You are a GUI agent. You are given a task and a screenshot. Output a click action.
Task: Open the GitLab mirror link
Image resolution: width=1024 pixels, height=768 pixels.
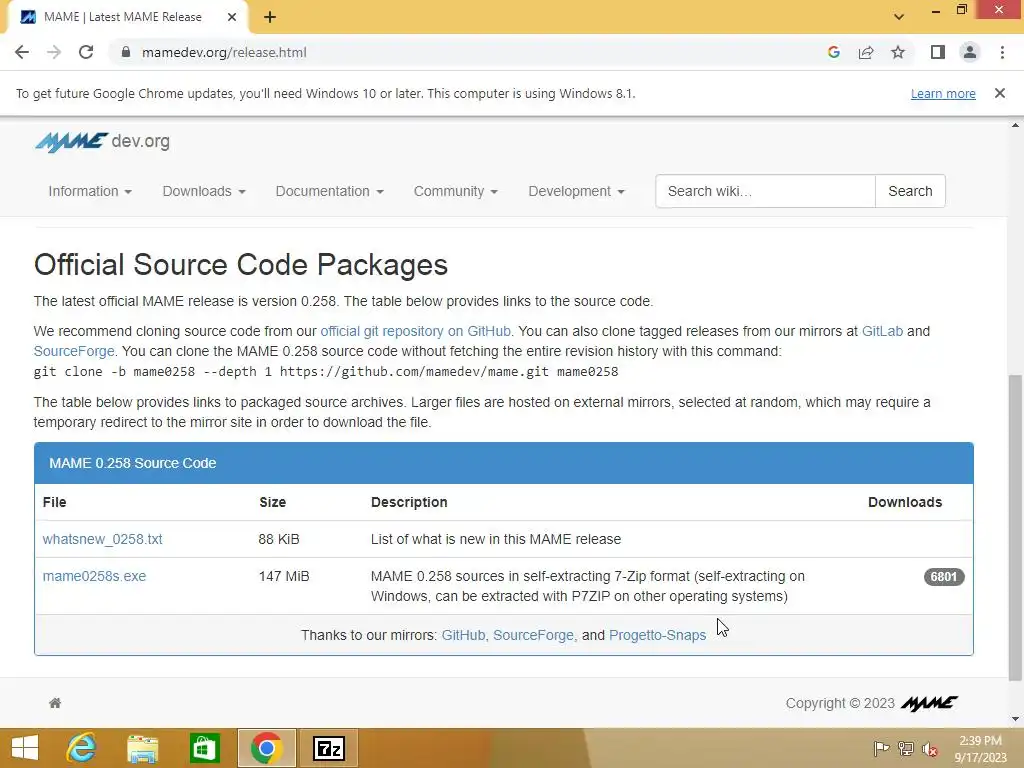[882, 331]
